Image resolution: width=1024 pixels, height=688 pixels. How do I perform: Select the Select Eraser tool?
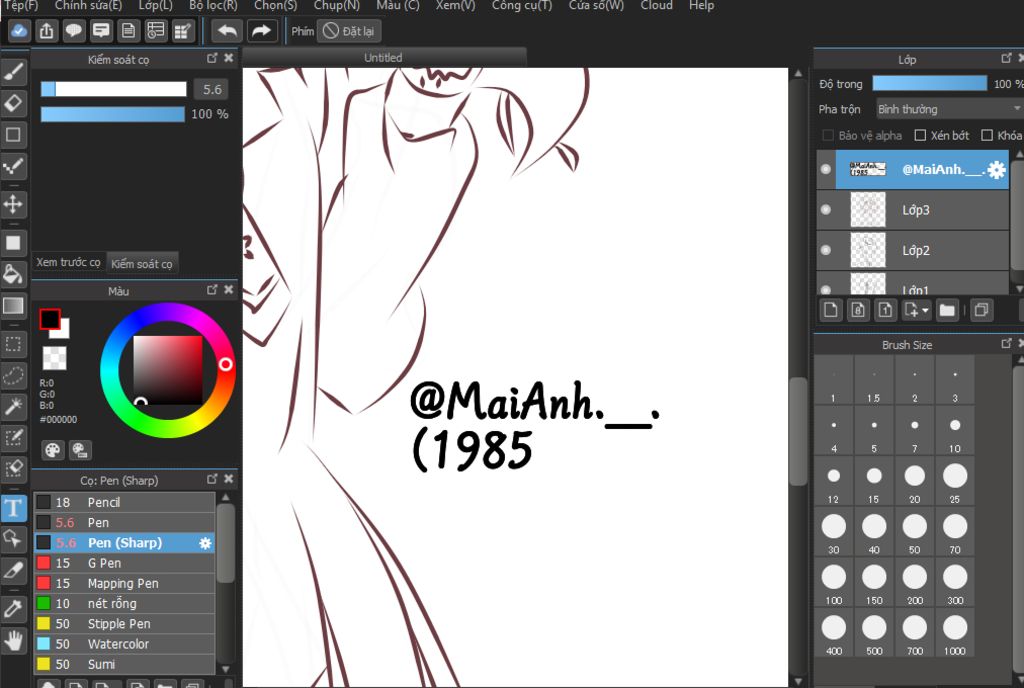(14, 469)
